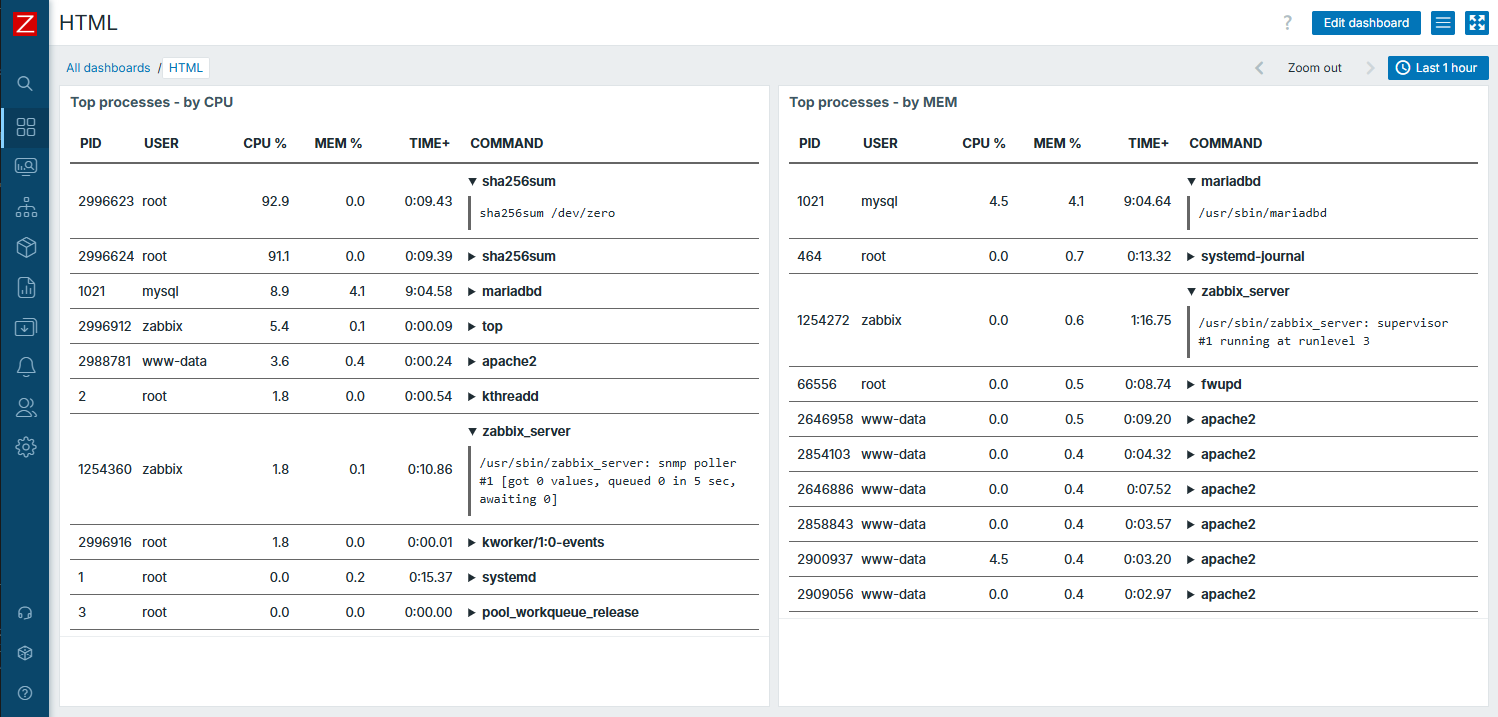Click the Zabbix logo icon
1498x717 pixels.
[x=25, y=23]
